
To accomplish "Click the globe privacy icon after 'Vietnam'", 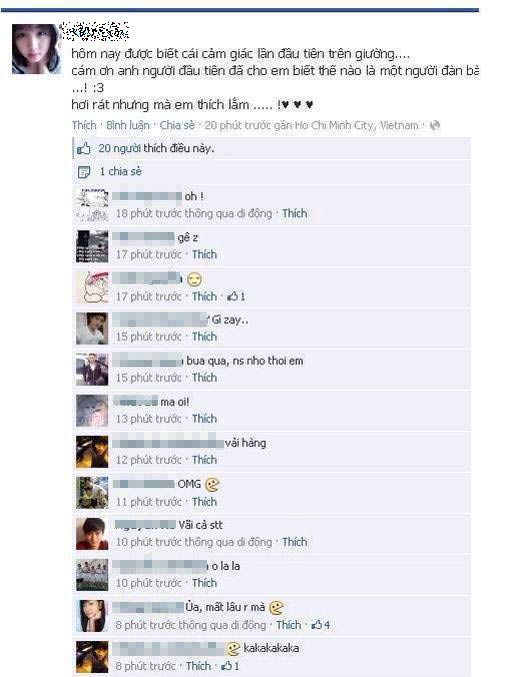I will (x=435, y=125).
